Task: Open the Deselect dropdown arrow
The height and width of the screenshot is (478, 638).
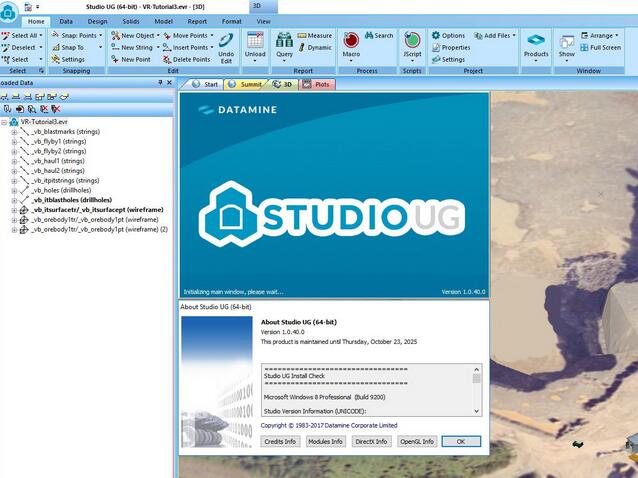Action: pyautogui.click(x=41, y=48)
